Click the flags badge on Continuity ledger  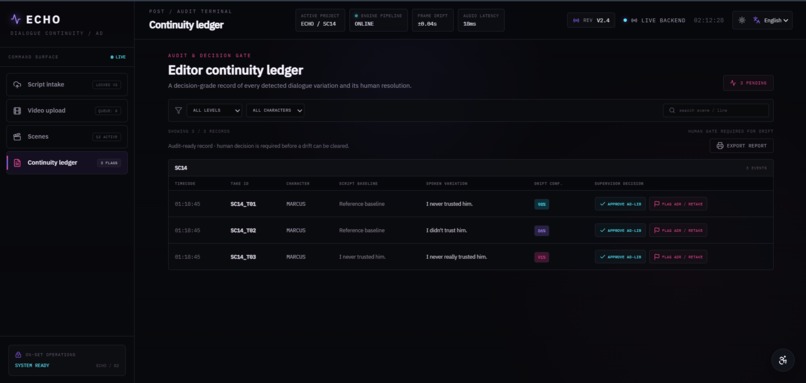pos(109,163)
